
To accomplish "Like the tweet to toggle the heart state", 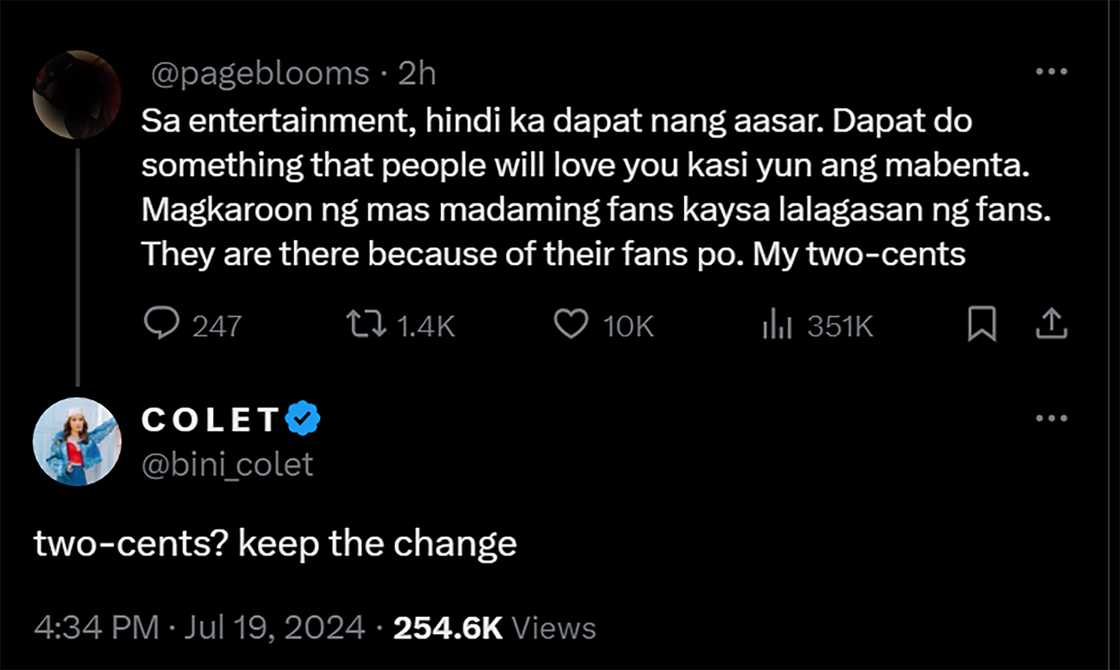I will 570,324.
